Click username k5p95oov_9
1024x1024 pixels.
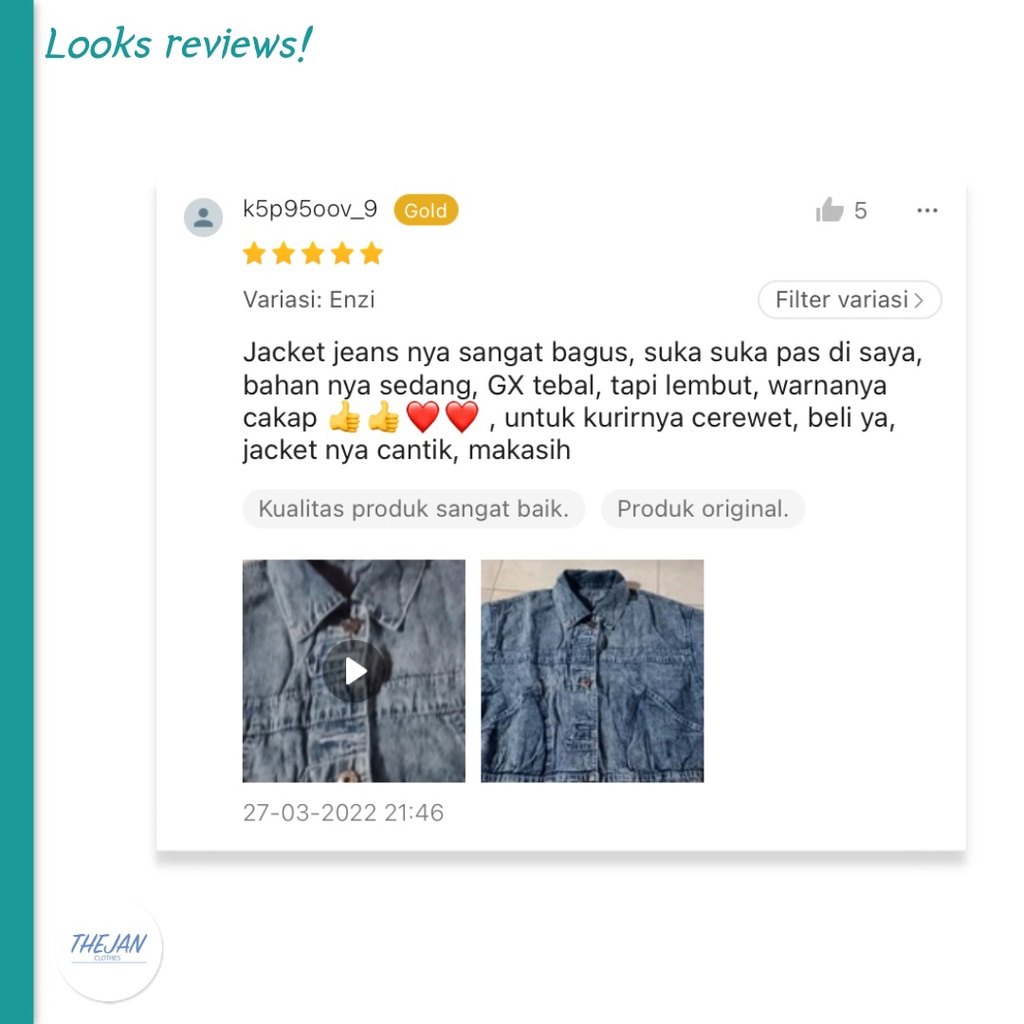click(x=310, y=209)
